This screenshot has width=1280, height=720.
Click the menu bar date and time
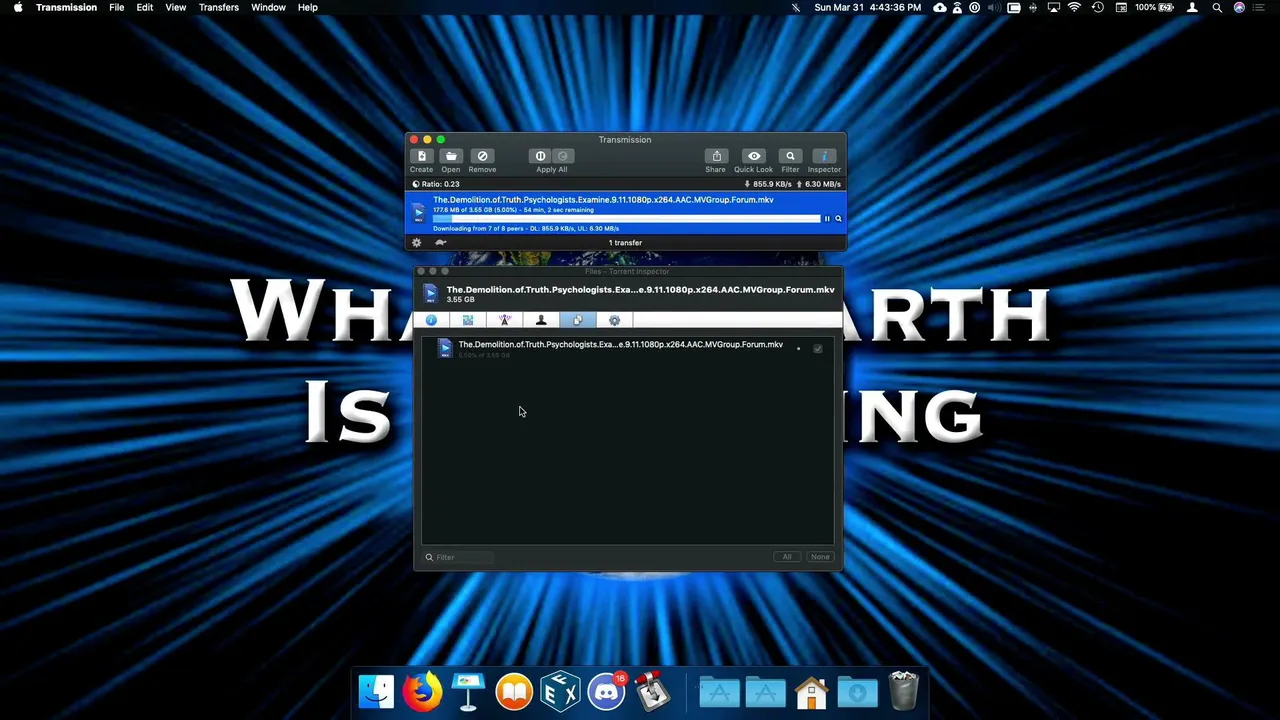[x=868, y=8]
